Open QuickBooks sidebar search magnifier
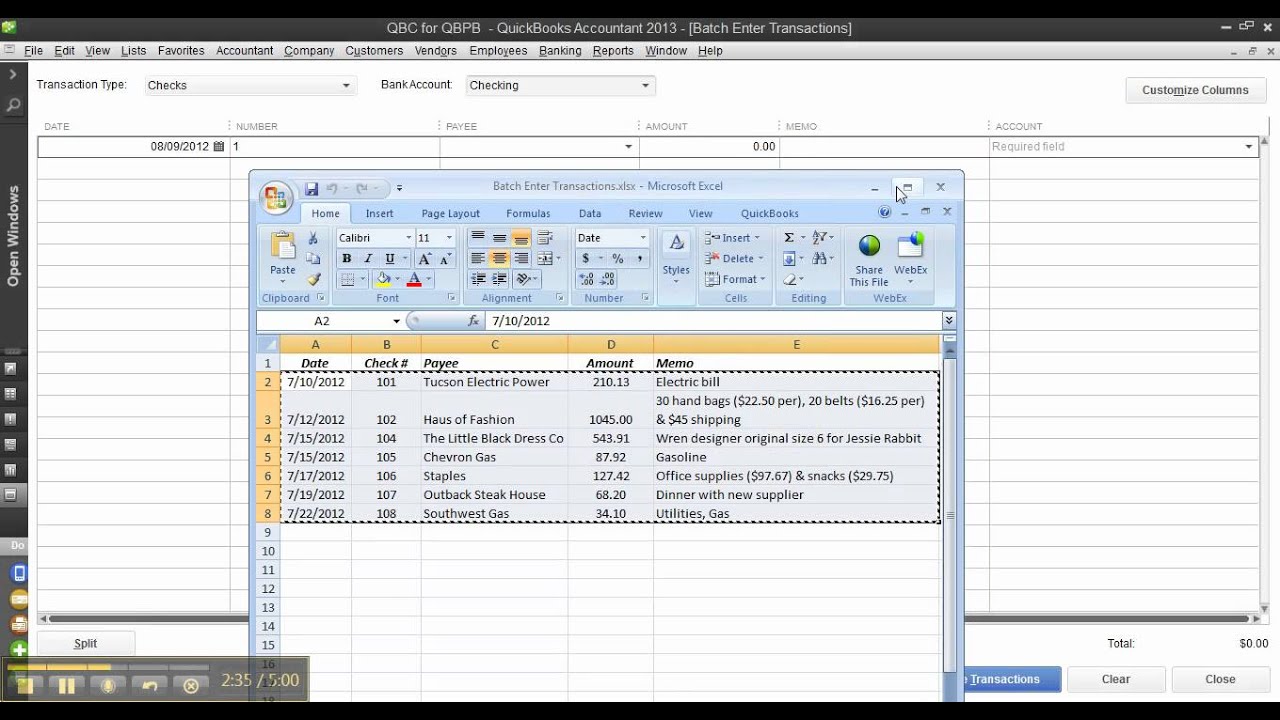1280x720 pixels. [13, 104]
